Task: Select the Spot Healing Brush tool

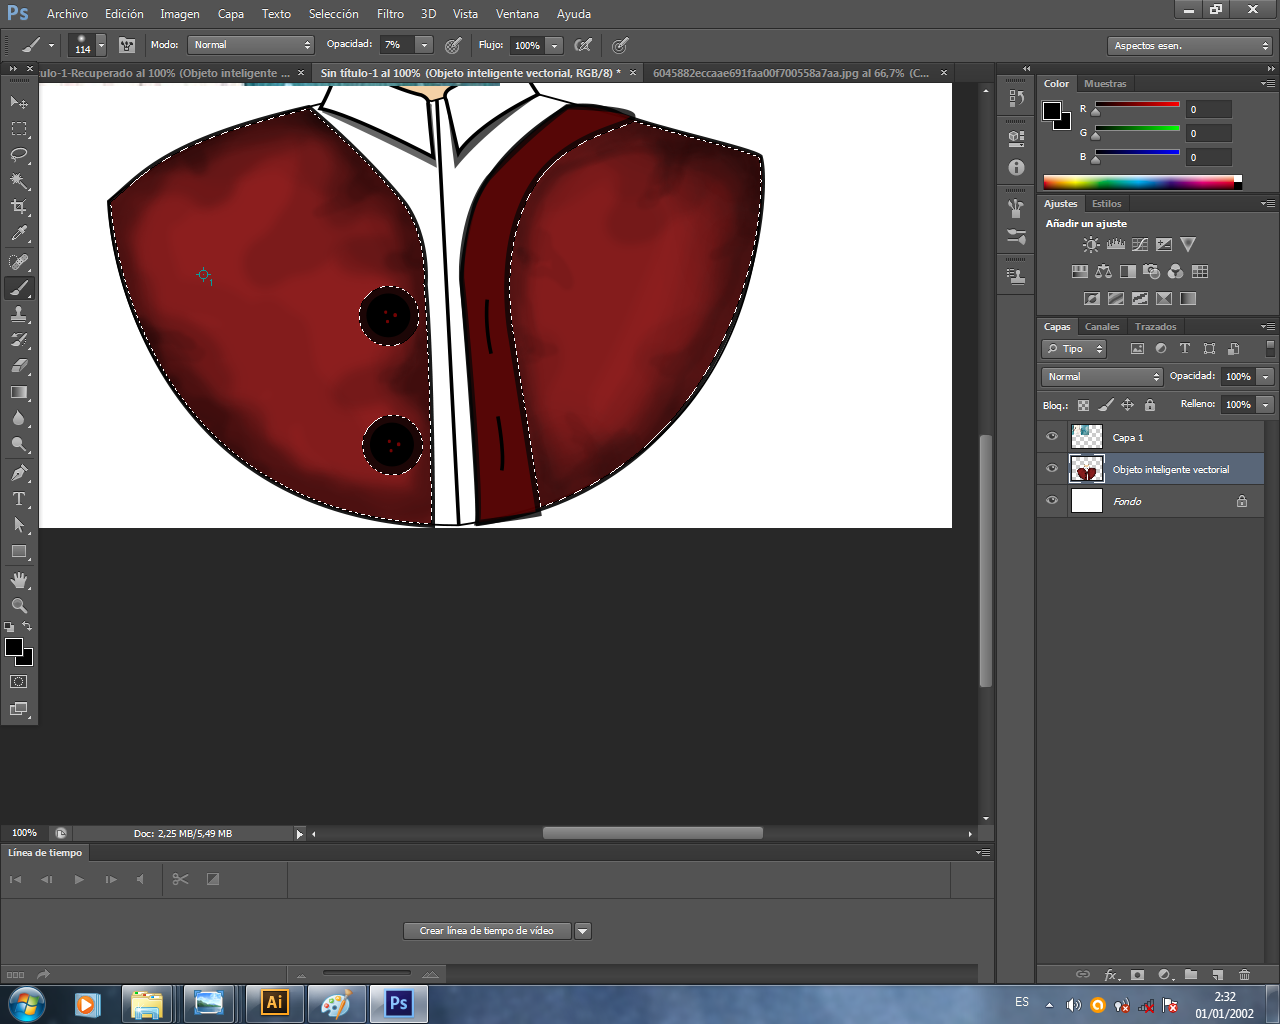Action: (19, 262)
